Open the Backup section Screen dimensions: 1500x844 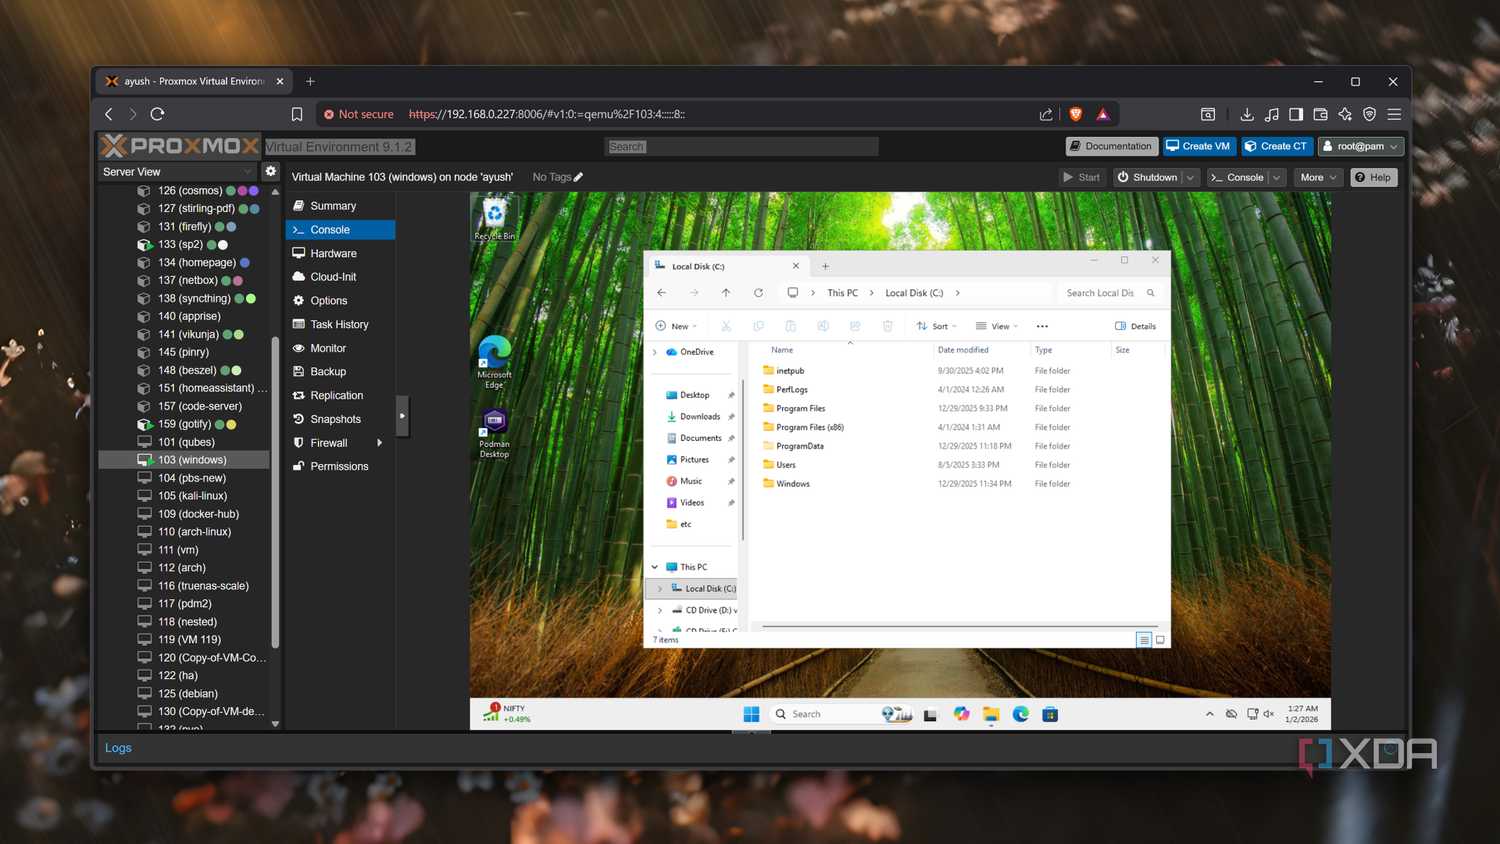(x=340, y=372)
